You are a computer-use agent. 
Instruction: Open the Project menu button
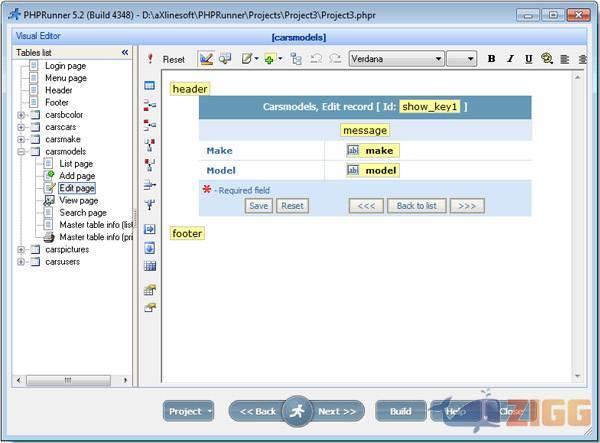click(188, 411)
